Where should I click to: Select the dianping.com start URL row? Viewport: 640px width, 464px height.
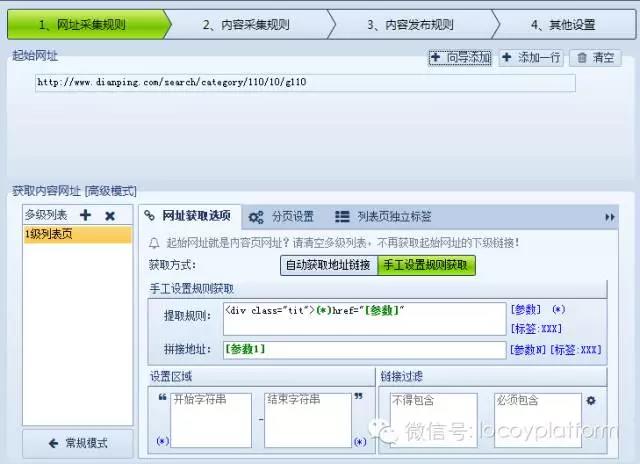click(305, 83)
